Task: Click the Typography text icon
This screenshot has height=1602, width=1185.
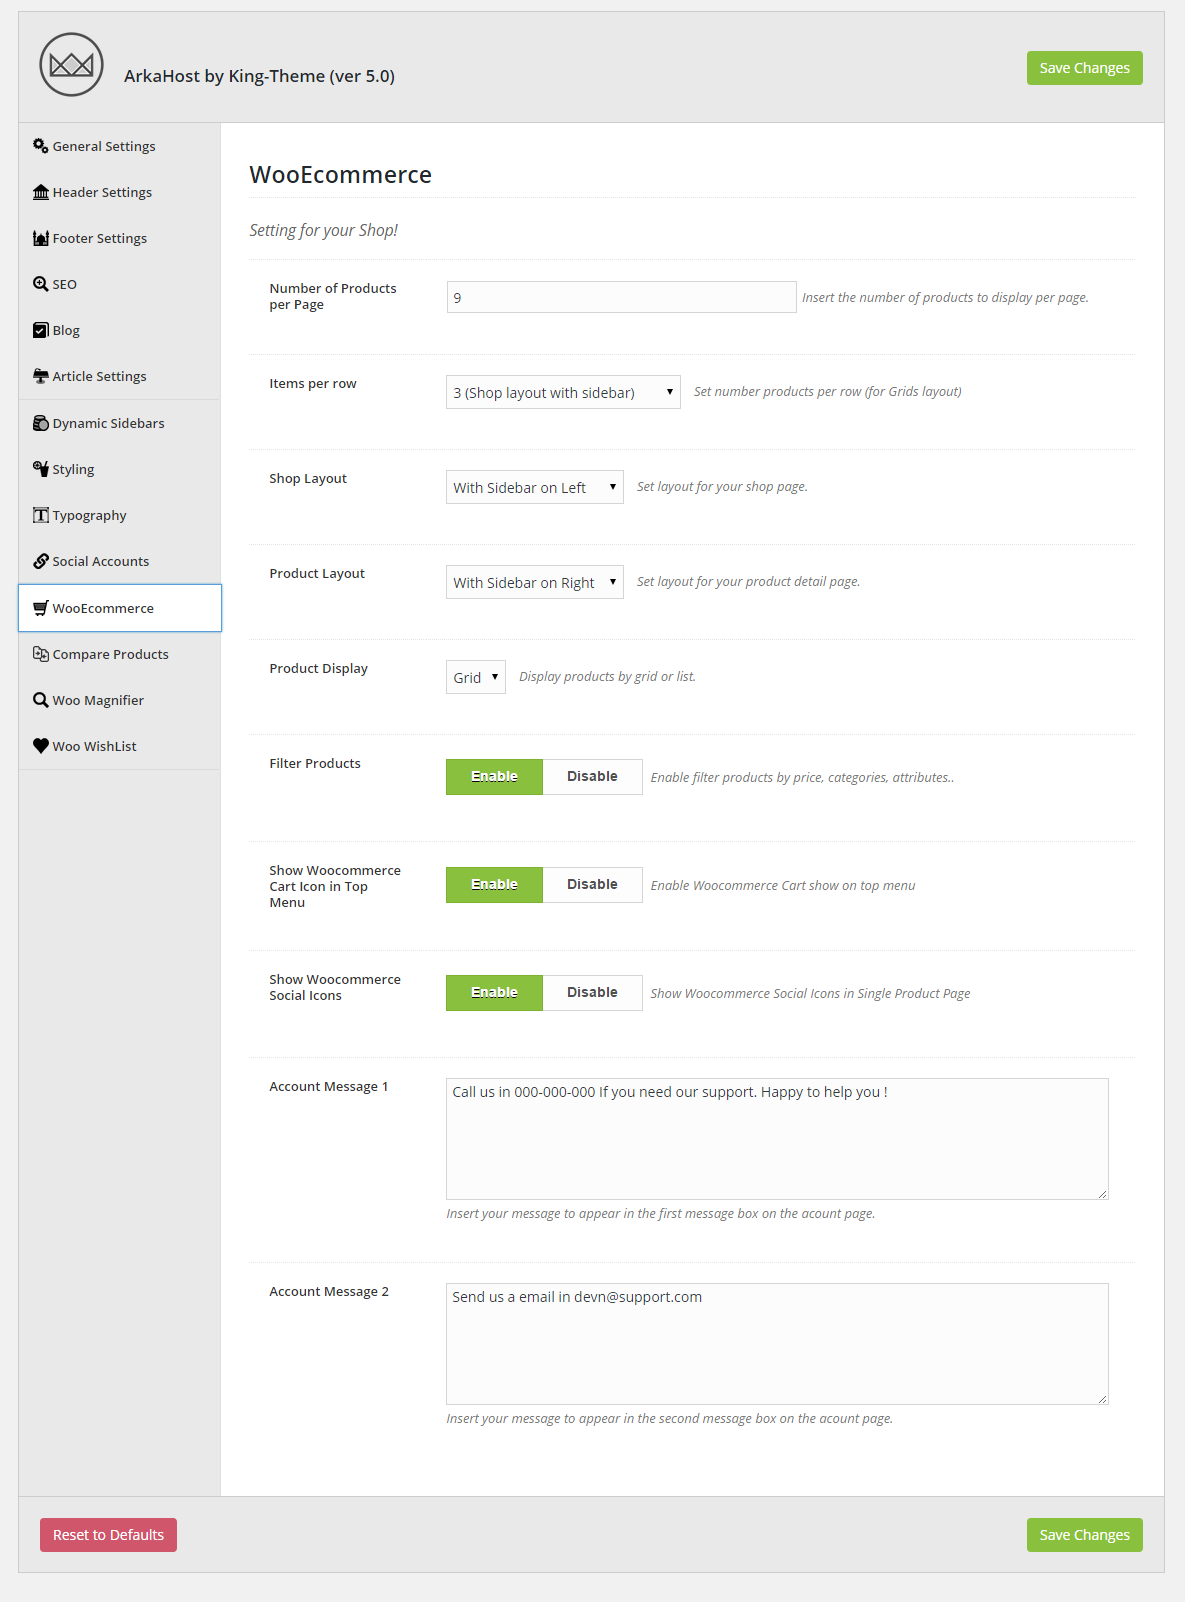Action: (40, 515)
